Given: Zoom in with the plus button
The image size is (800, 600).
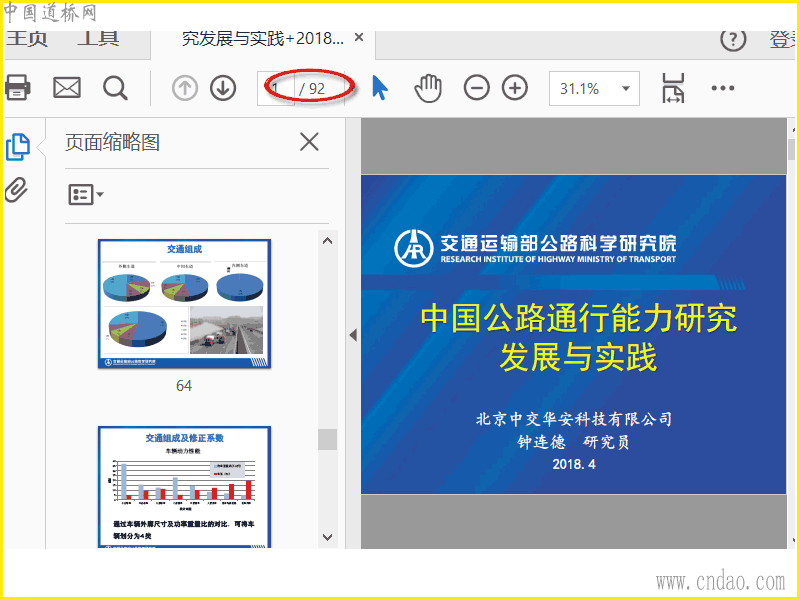Looking at the screenshot, I should tap(515, 88).
